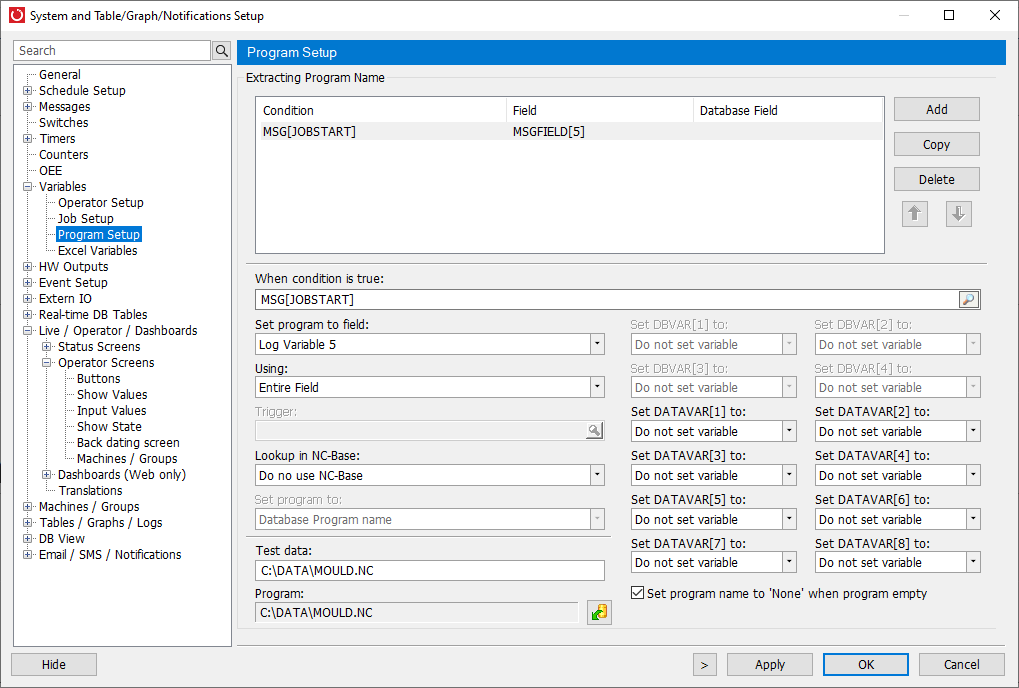Open Set DATAVAR[2] dropdown
Image resolution: width=1019 pixels, height=688 pixels.
[x=973, y=431]
